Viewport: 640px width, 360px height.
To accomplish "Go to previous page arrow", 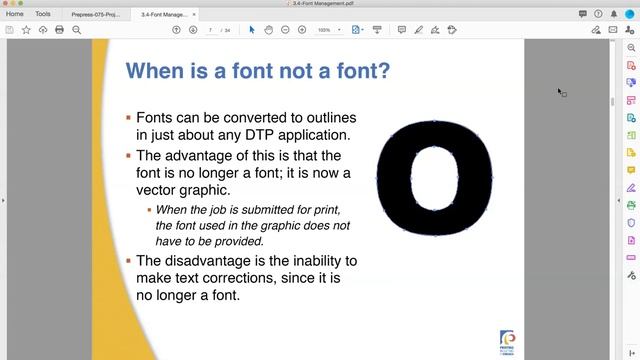I will click(x=176, y=30).
